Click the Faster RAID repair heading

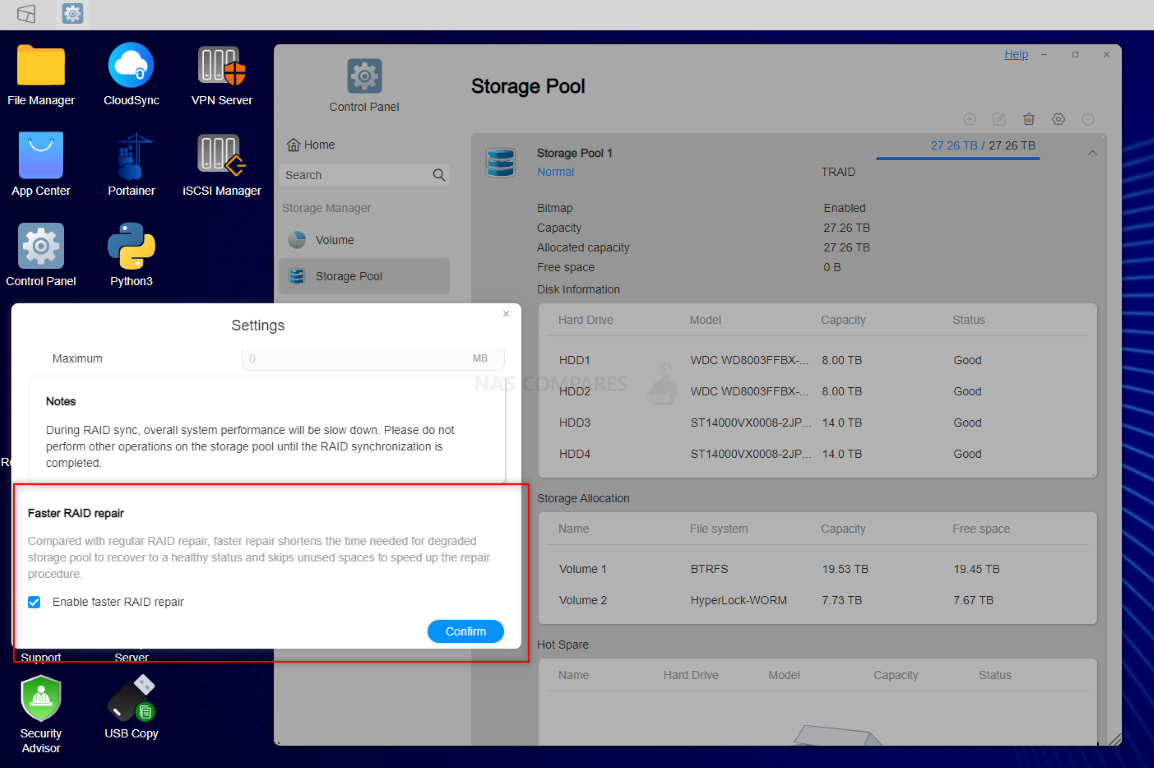(76, 513)
